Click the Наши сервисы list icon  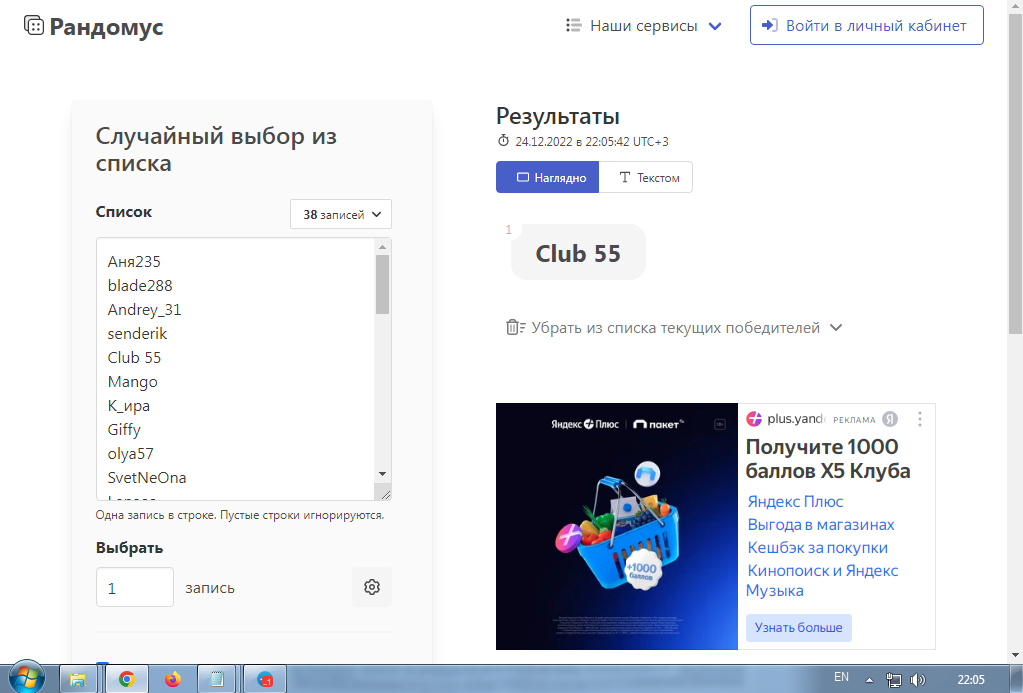[573, 25]
